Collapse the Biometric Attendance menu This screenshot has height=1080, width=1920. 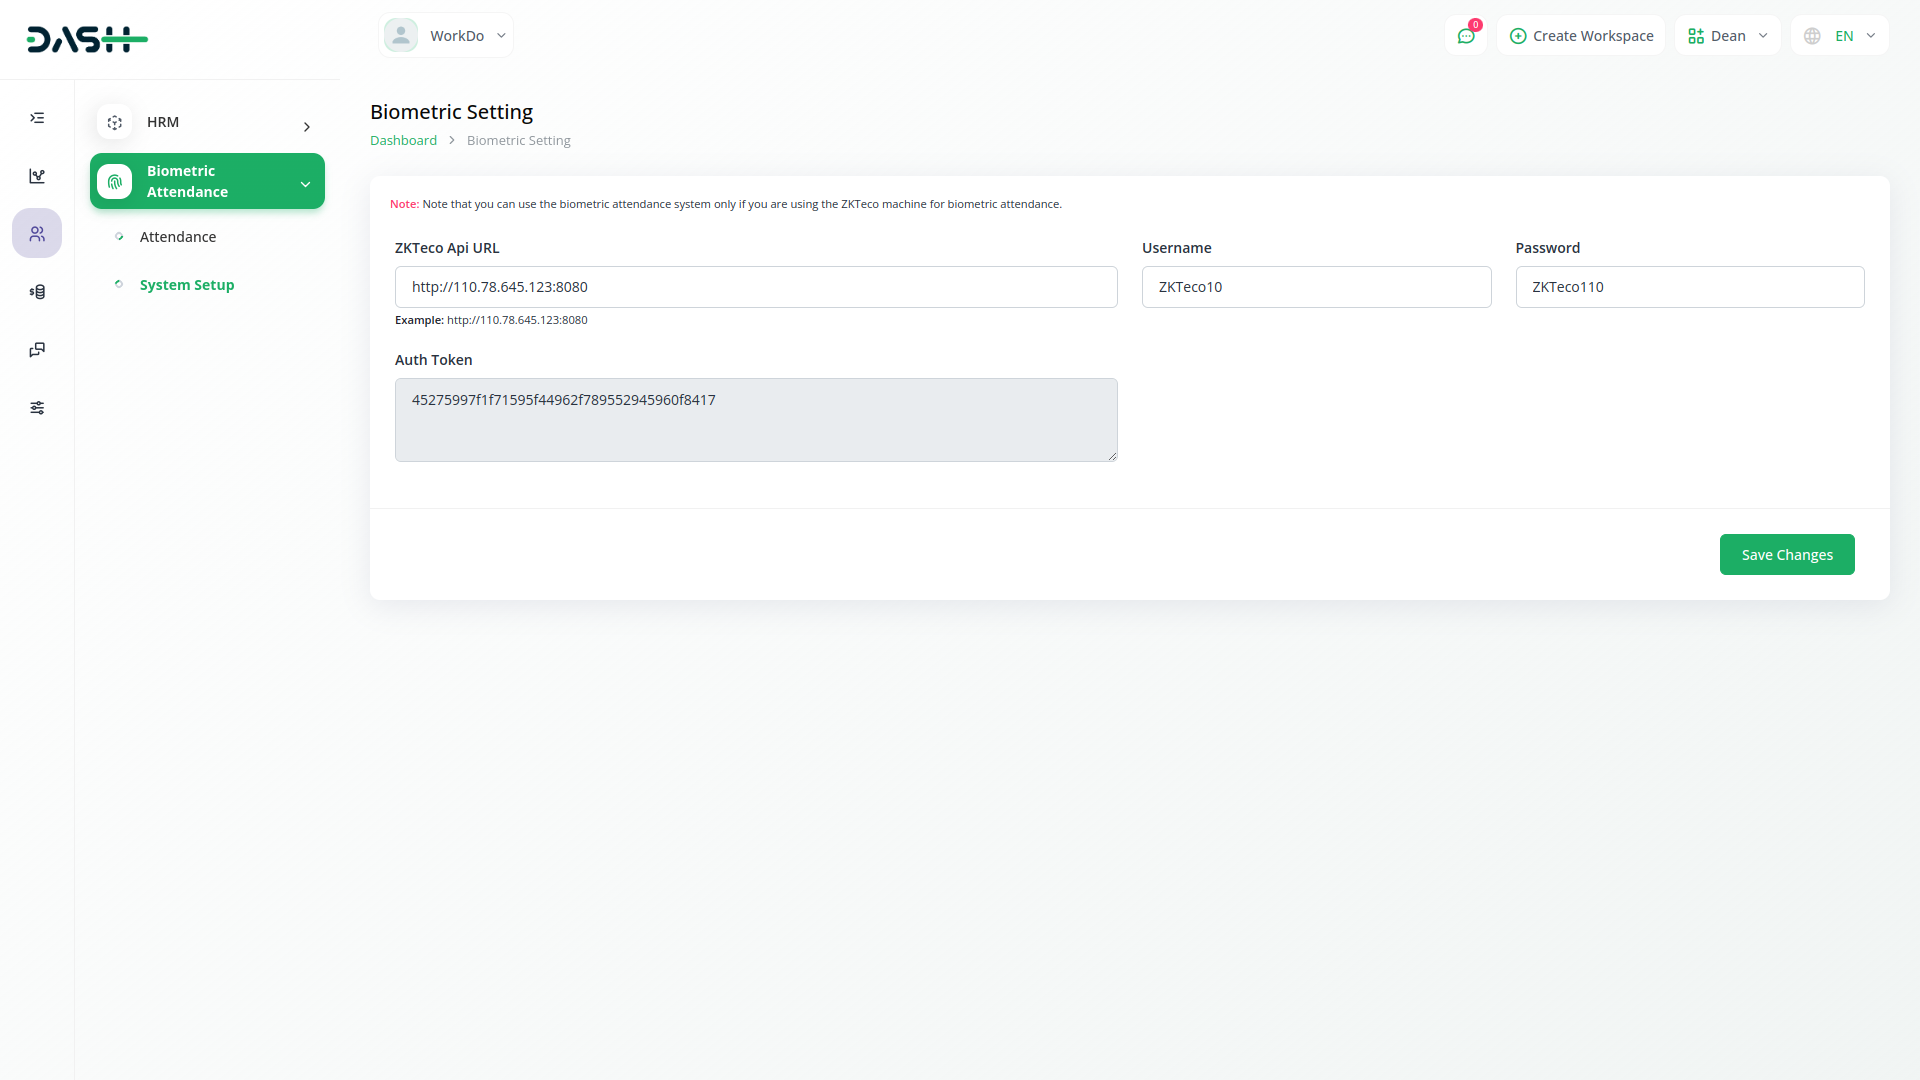coord(305,184)
